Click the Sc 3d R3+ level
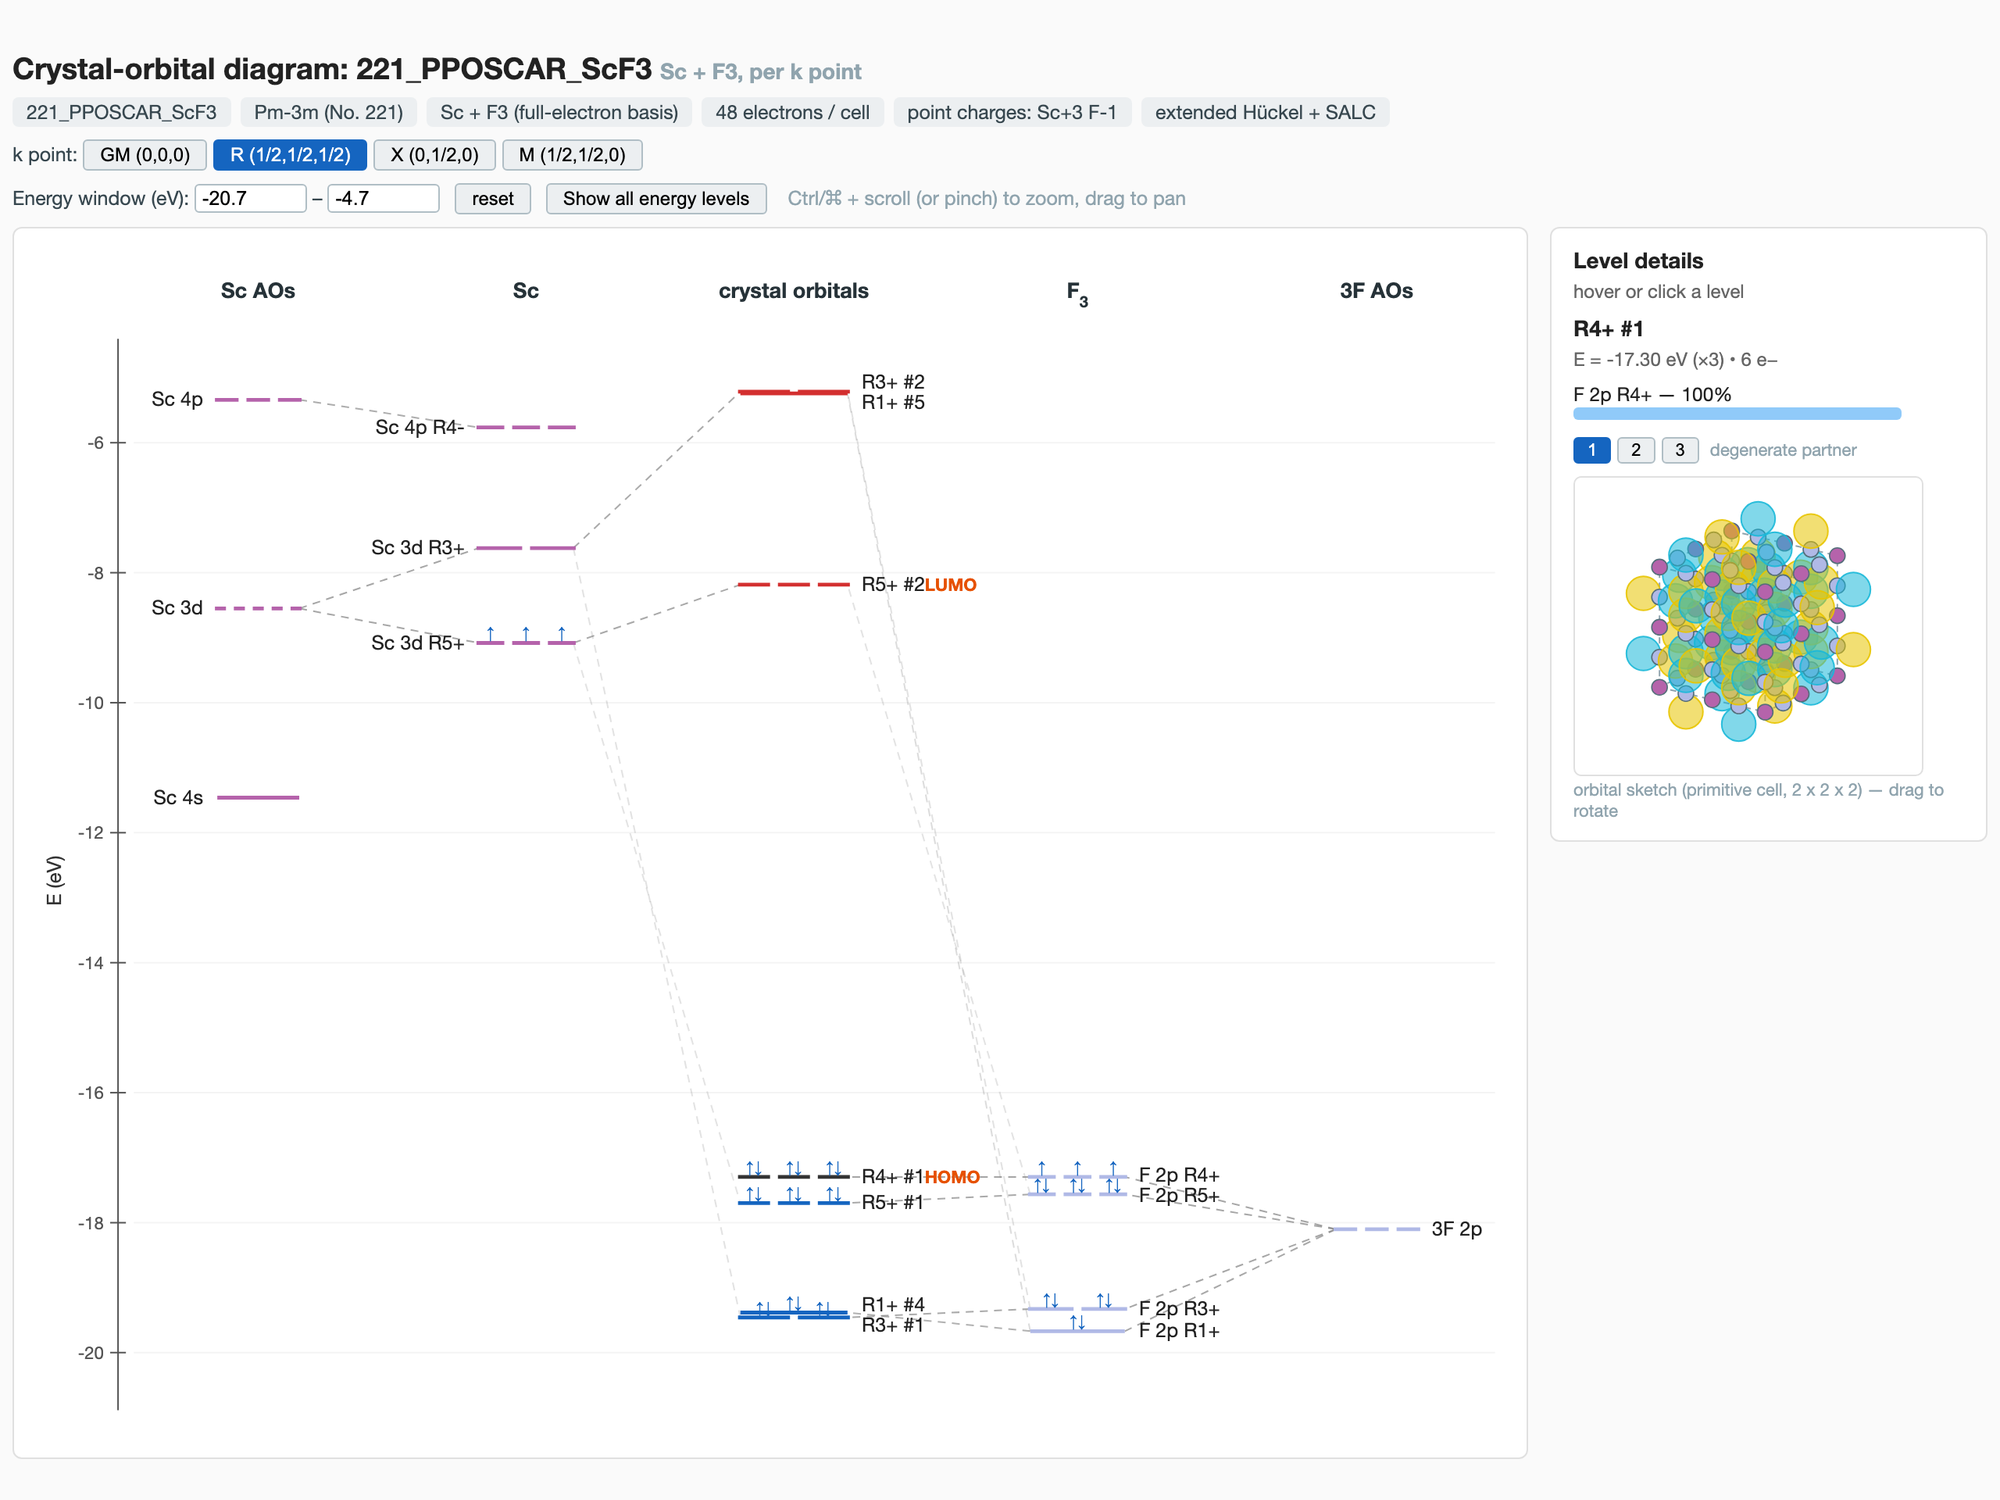Screen dimensions: 2000x1500 526,548
